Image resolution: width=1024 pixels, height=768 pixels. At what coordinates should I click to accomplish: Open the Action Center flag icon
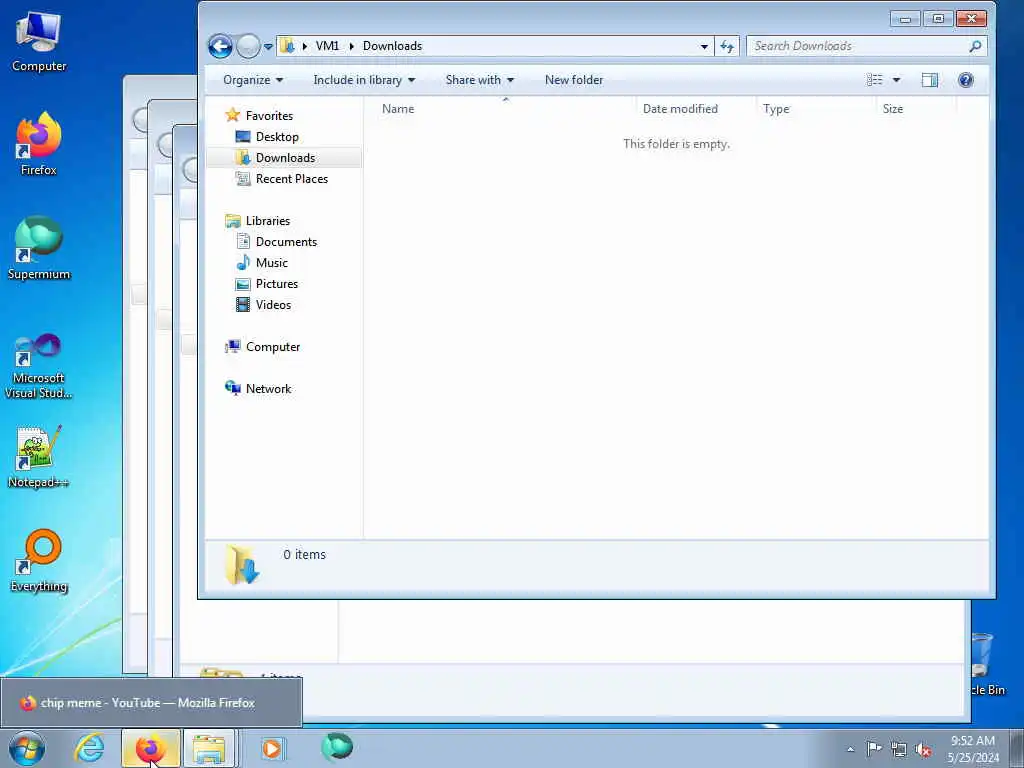[x=874, y=749]
